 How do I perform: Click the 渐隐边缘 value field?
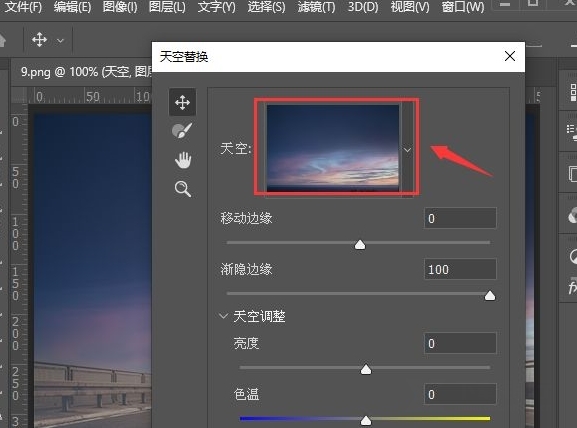click(460, 269)
